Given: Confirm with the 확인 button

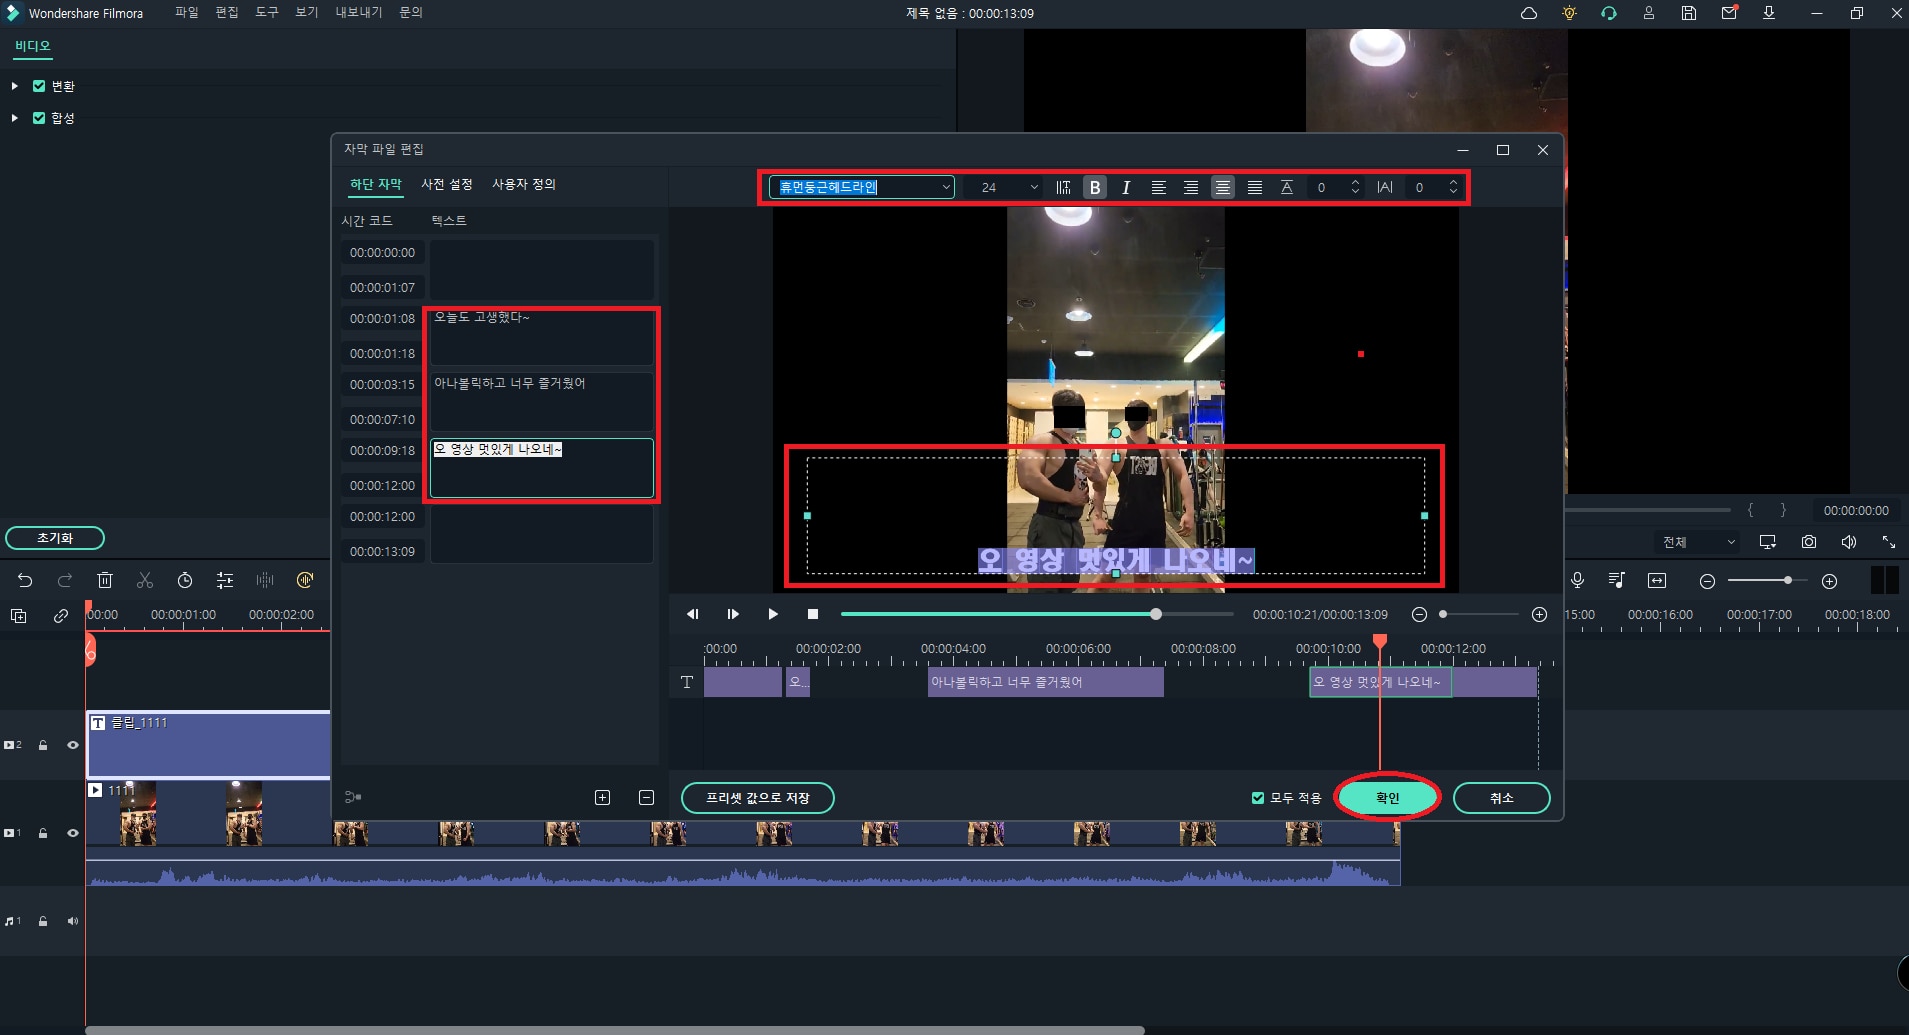Looking at the screenshot, I should point(1388,798).
